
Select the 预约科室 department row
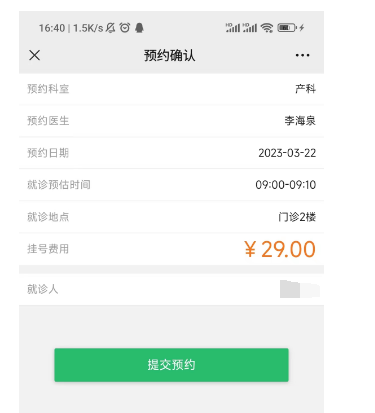(171, 89)
